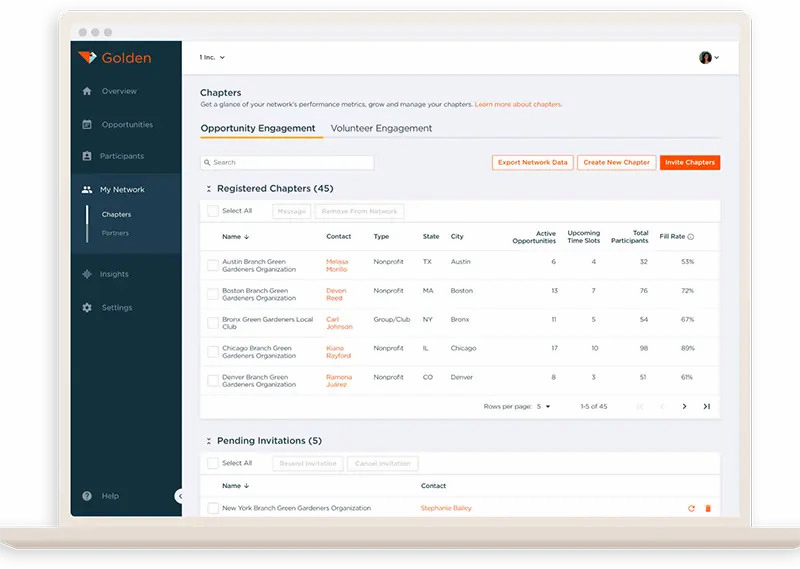Open Opportunities in sidebar

click(x=127, y=125)
